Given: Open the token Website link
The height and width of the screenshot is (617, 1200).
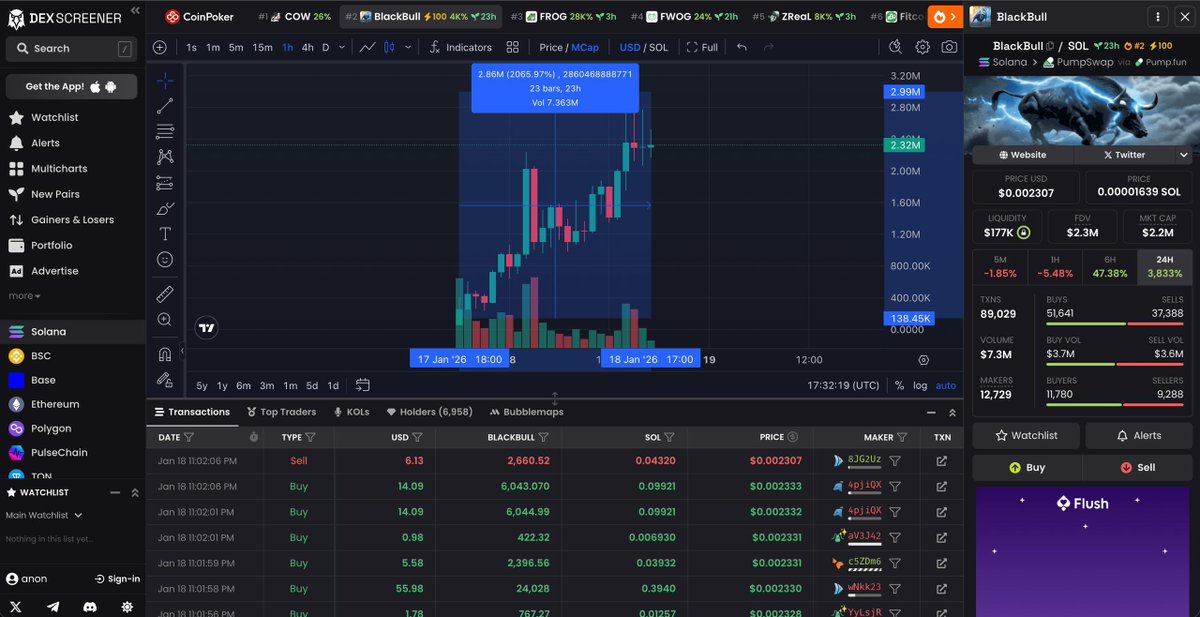Looking at the screenshot, I should point(1023,155).
